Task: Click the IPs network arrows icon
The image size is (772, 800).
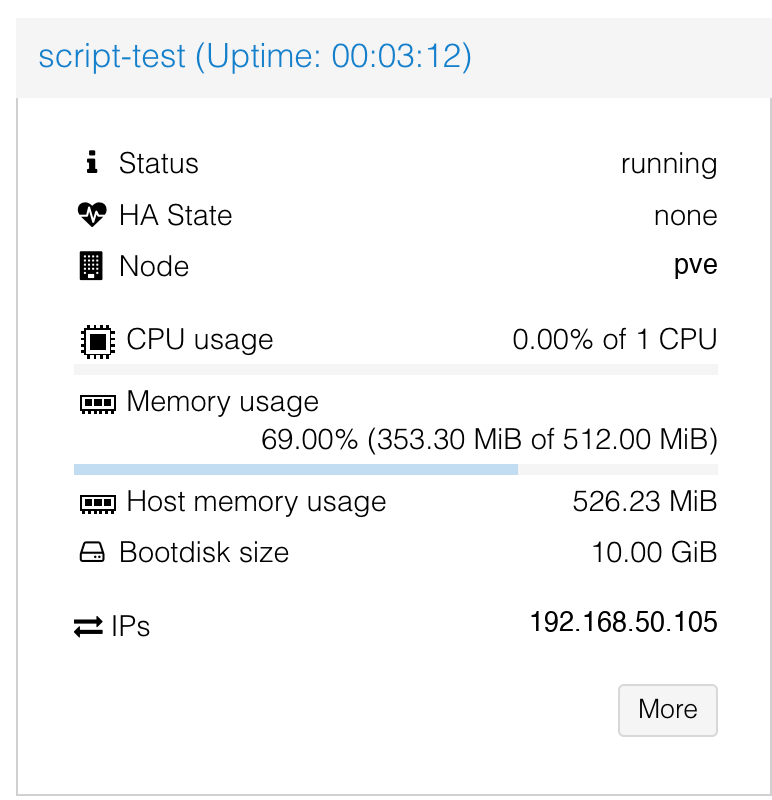Action: pyautogui.click(x=88, y=627)
